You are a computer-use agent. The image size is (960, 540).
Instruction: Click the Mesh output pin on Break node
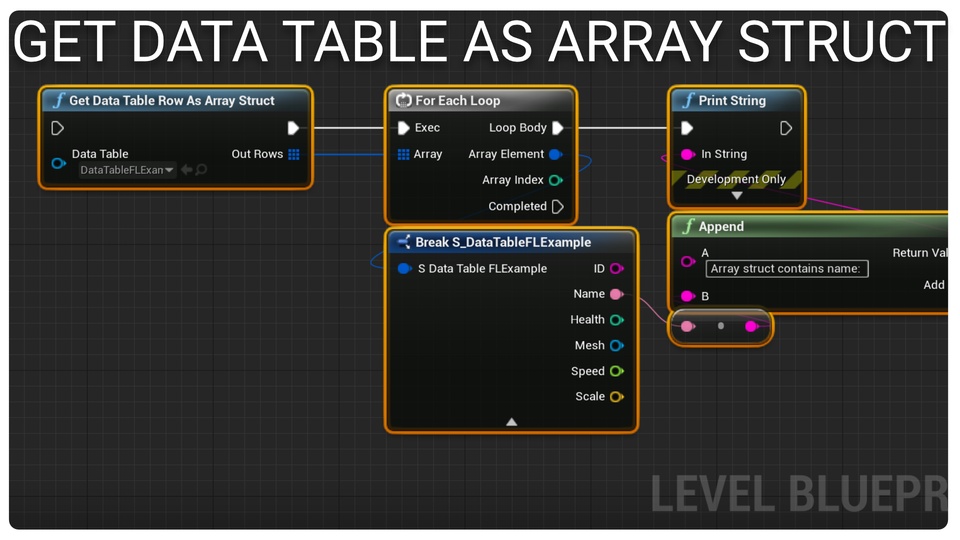pyautogui.click(x=617, y=346)
